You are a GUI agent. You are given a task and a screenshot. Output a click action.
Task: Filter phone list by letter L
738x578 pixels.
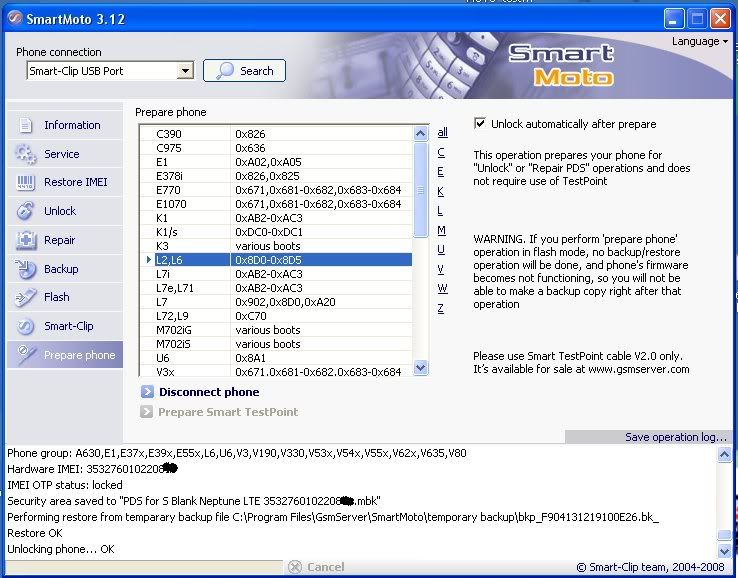(x=440, y=210)
